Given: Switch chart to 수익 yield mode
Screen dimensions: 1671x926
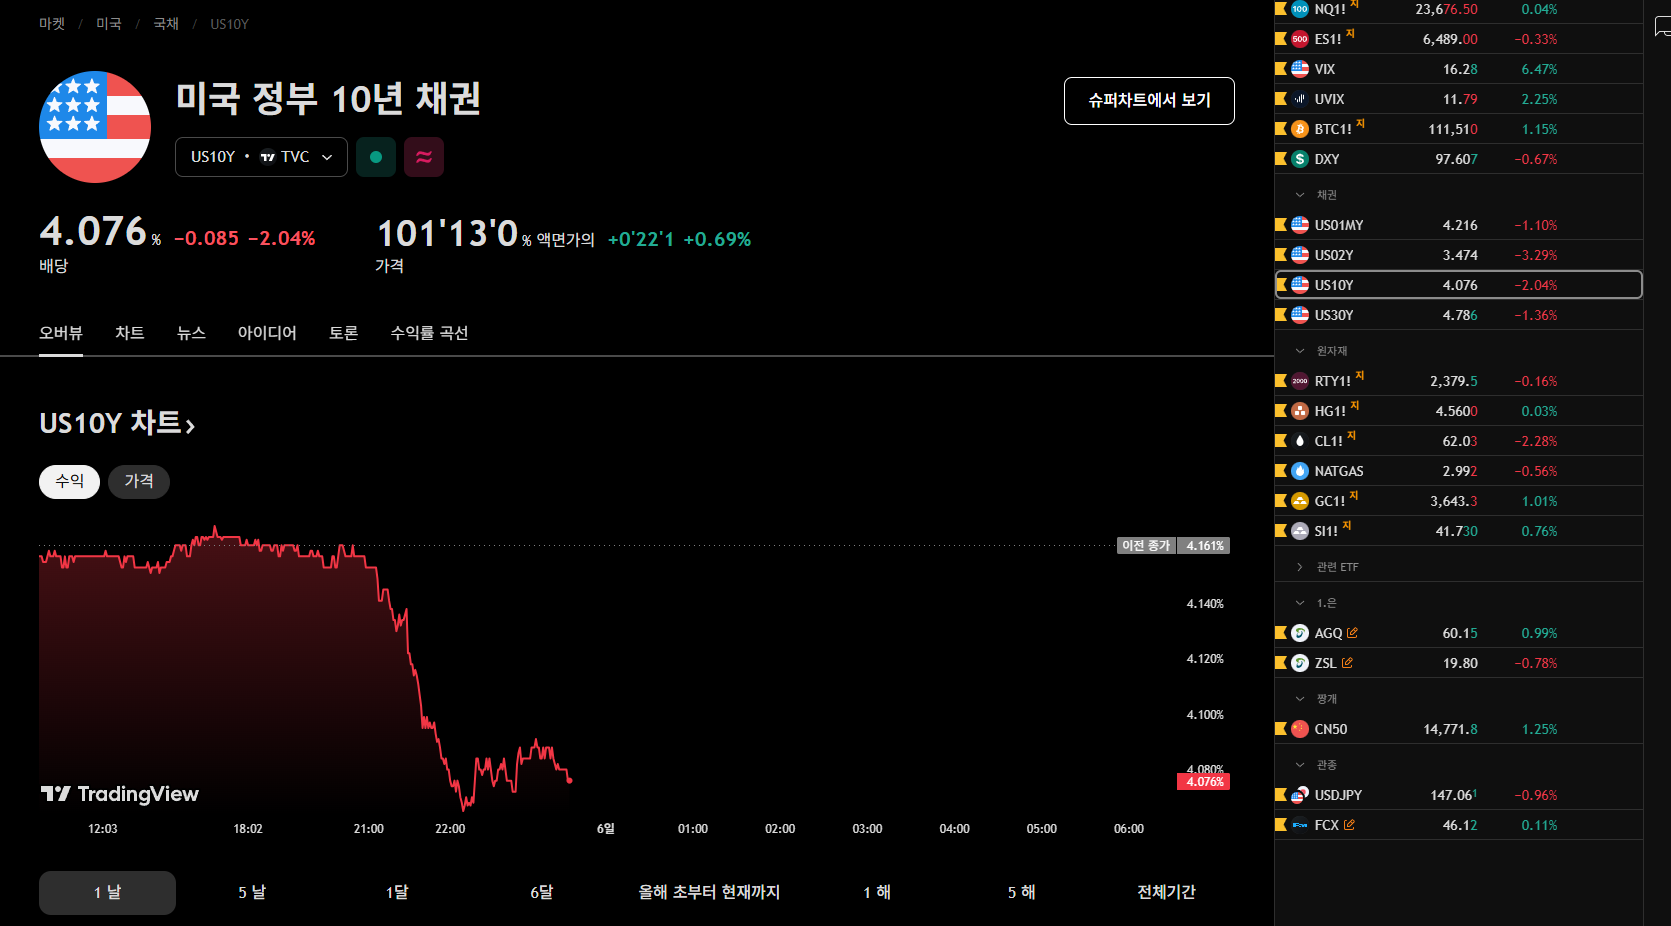Looking at the screenshot, I should (x=69, y=482).
